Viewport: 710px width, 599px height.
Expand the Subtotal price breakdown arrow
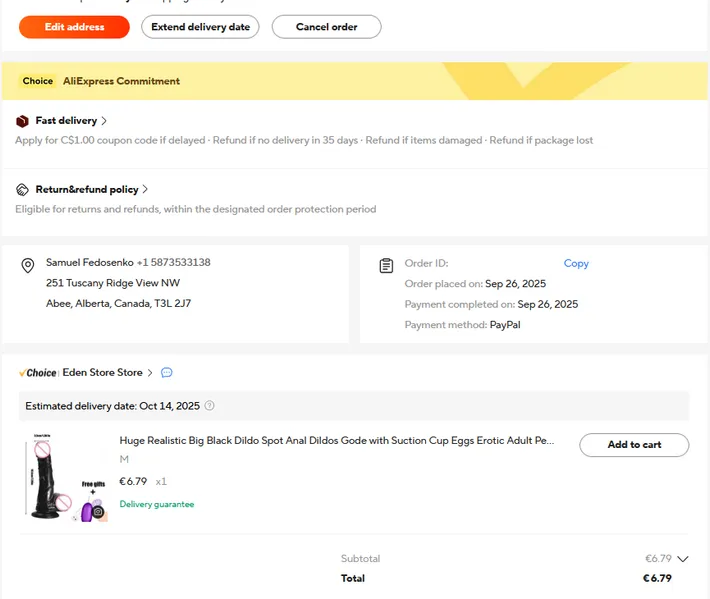click(x=683, y=559)
